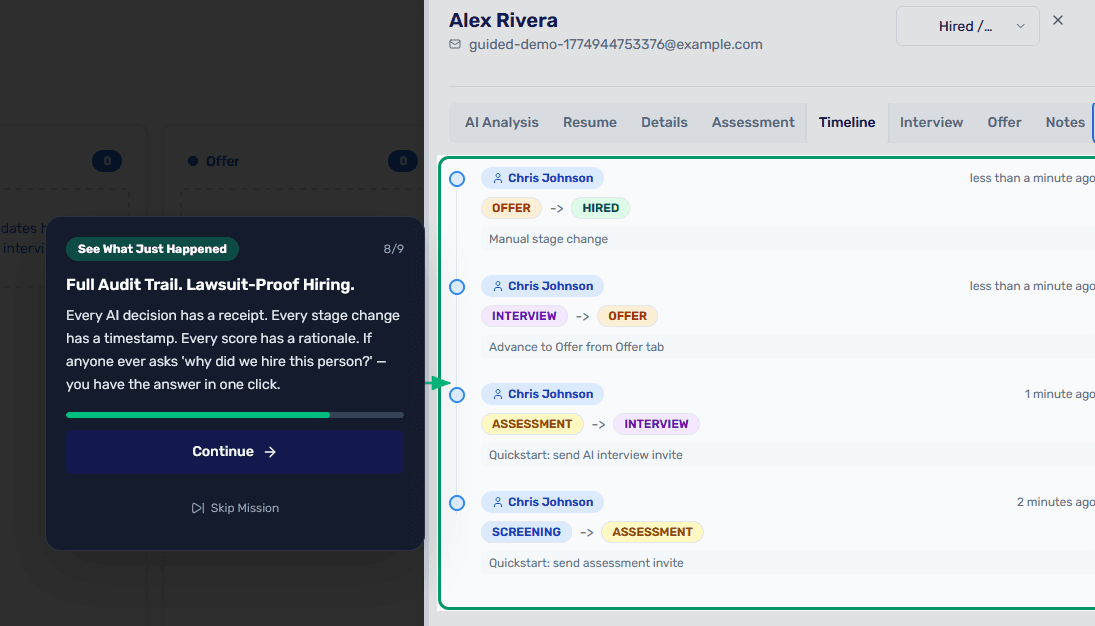Viewport: 1095px width, 626px height.
Task: Click the HIRED stage badge in the top event
Action: 600,207
